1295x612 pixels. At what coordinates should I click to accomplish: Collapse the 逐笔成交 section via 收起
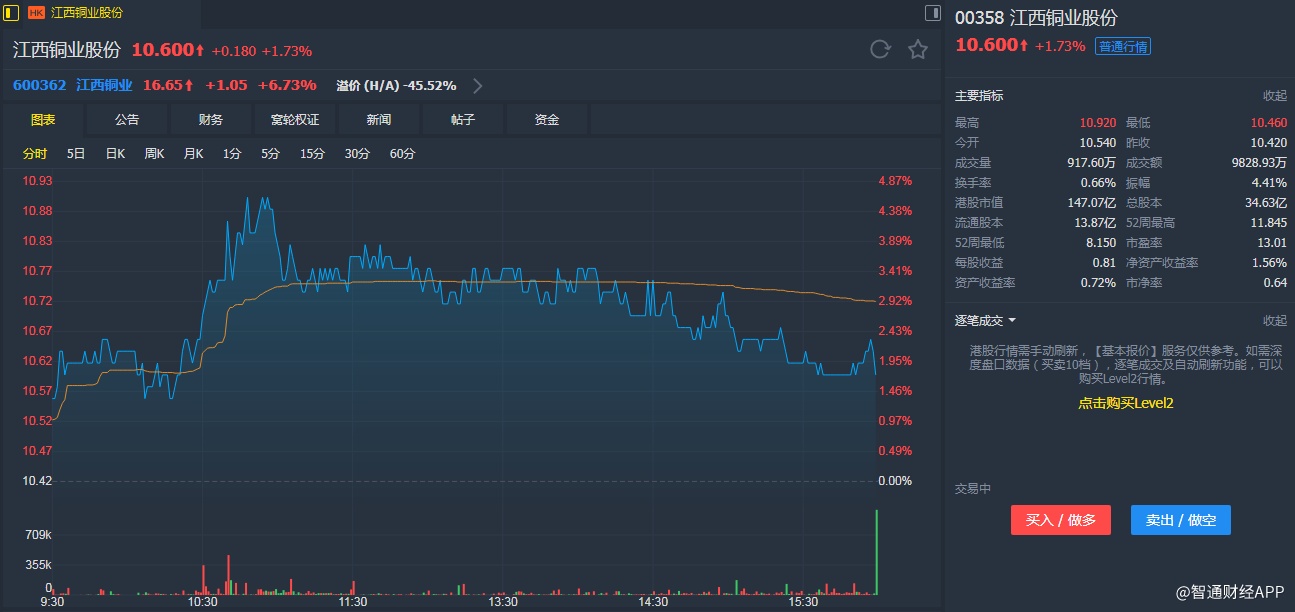pos(1275,320)
